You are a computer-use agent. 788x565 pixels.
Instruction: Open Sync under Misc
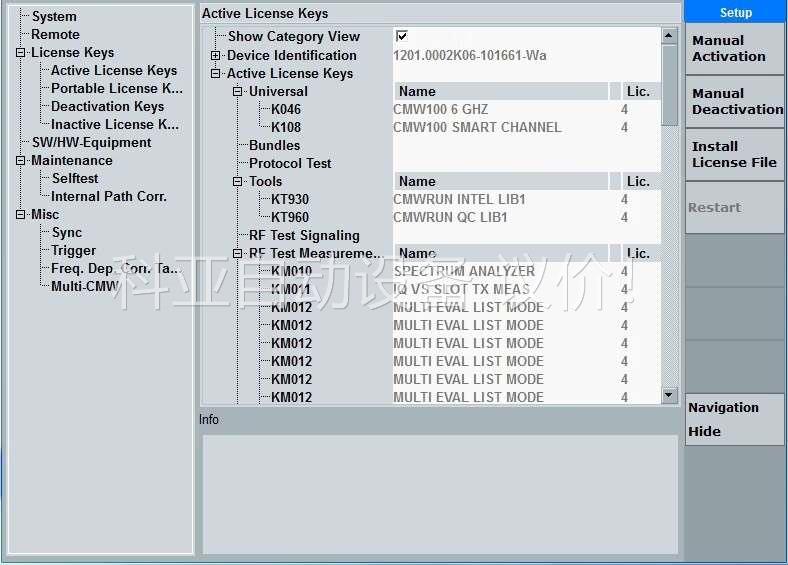(67, 233)
